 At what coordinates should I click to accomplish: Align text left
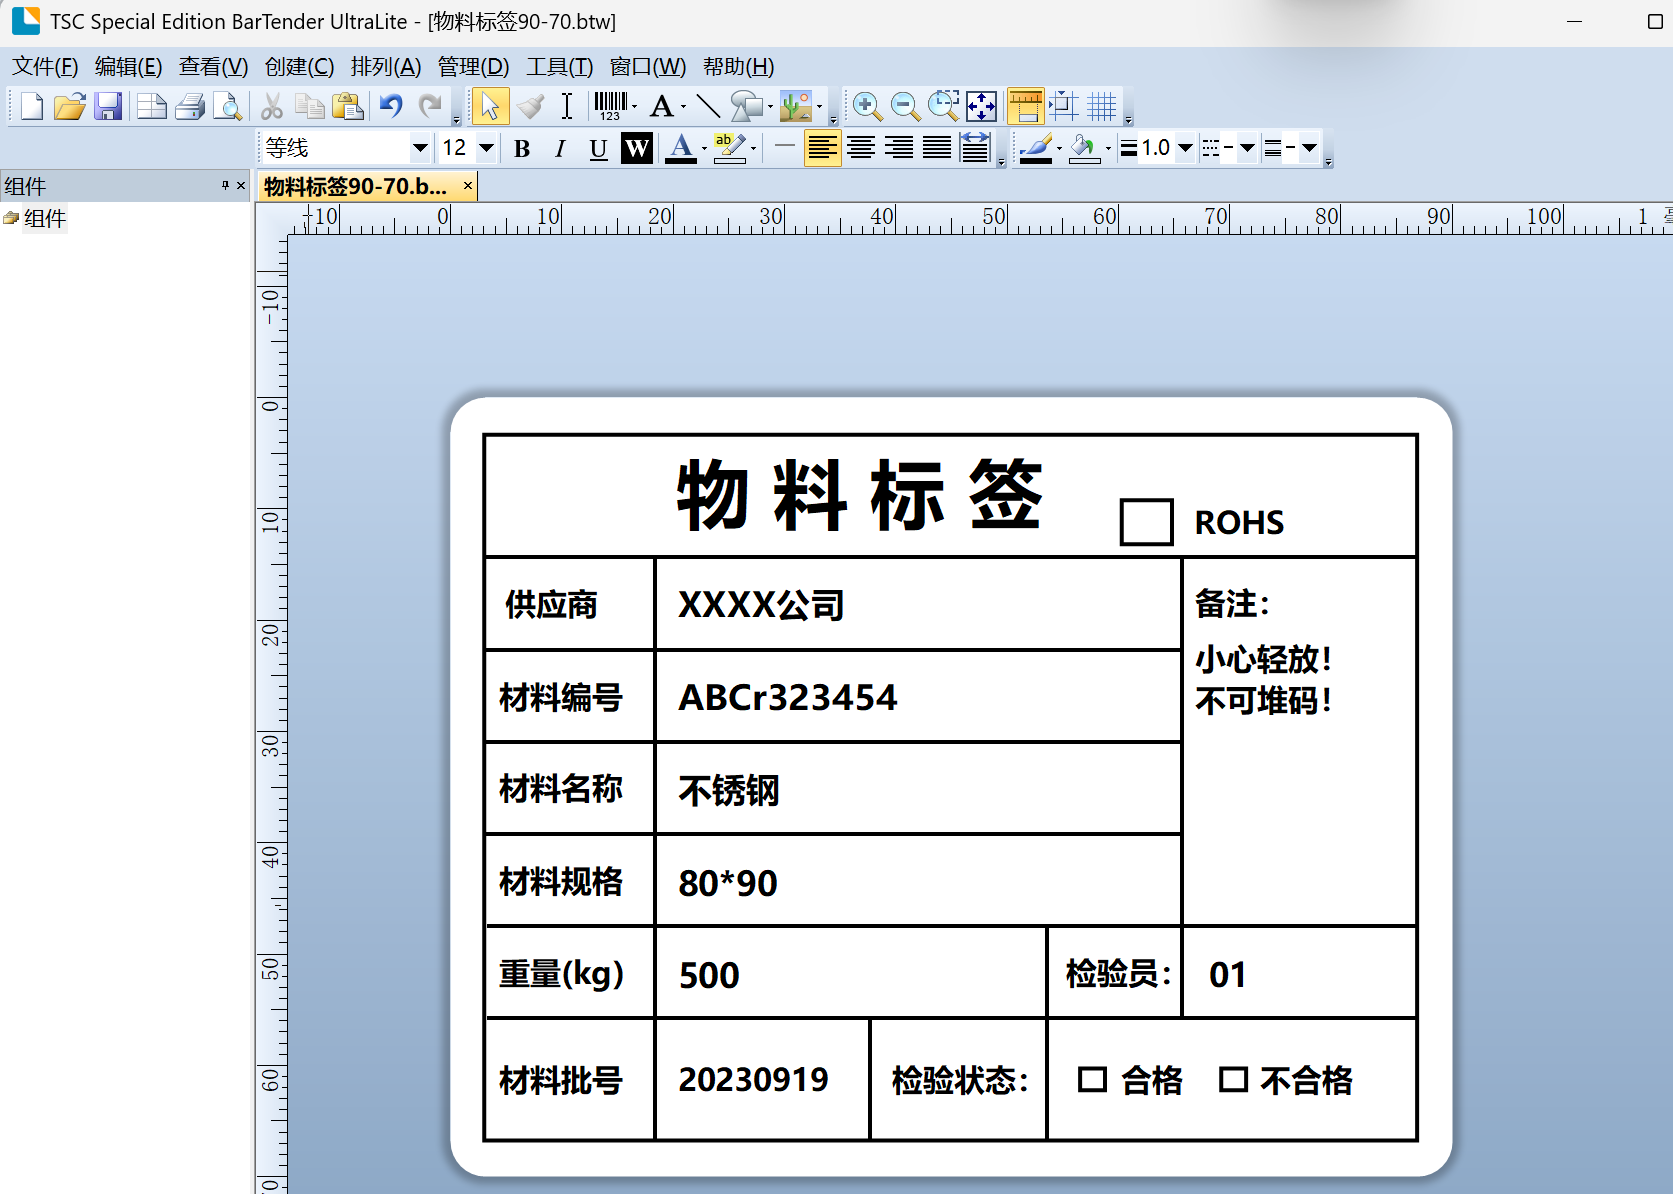point(822,149)
